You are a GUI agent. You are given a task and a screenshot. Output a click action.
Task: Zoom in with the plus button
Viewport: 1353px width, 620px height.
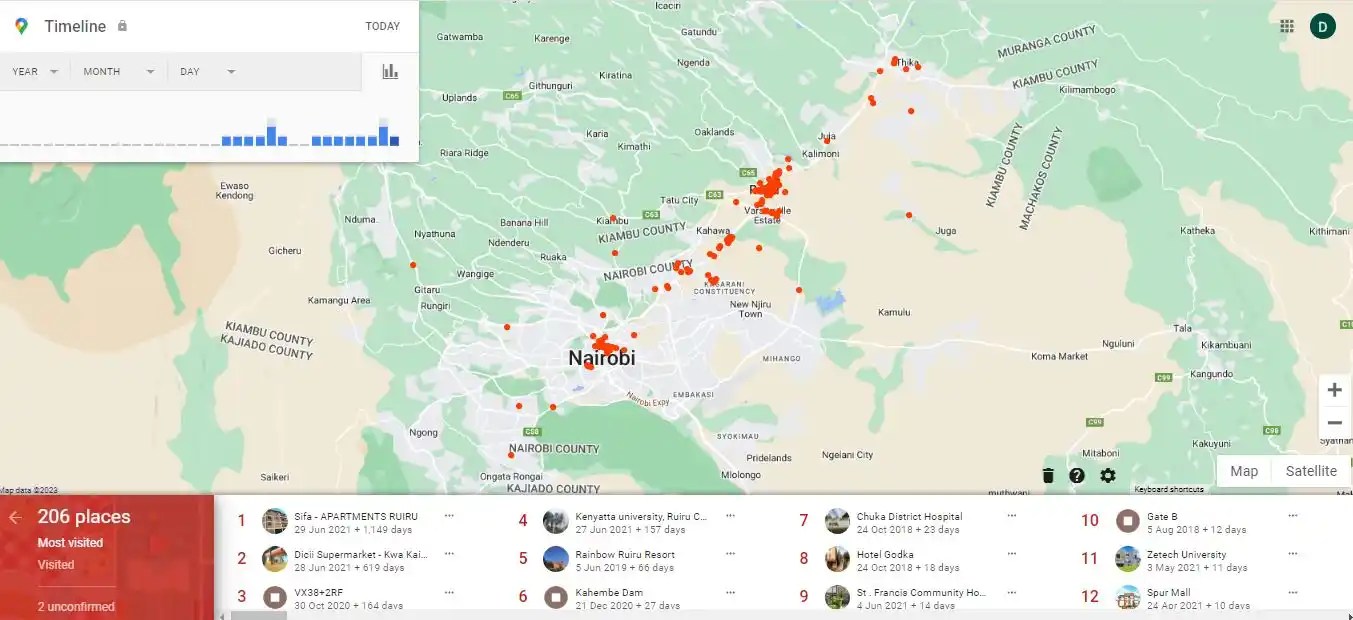pyautogui.click(x=1334, y=390)
